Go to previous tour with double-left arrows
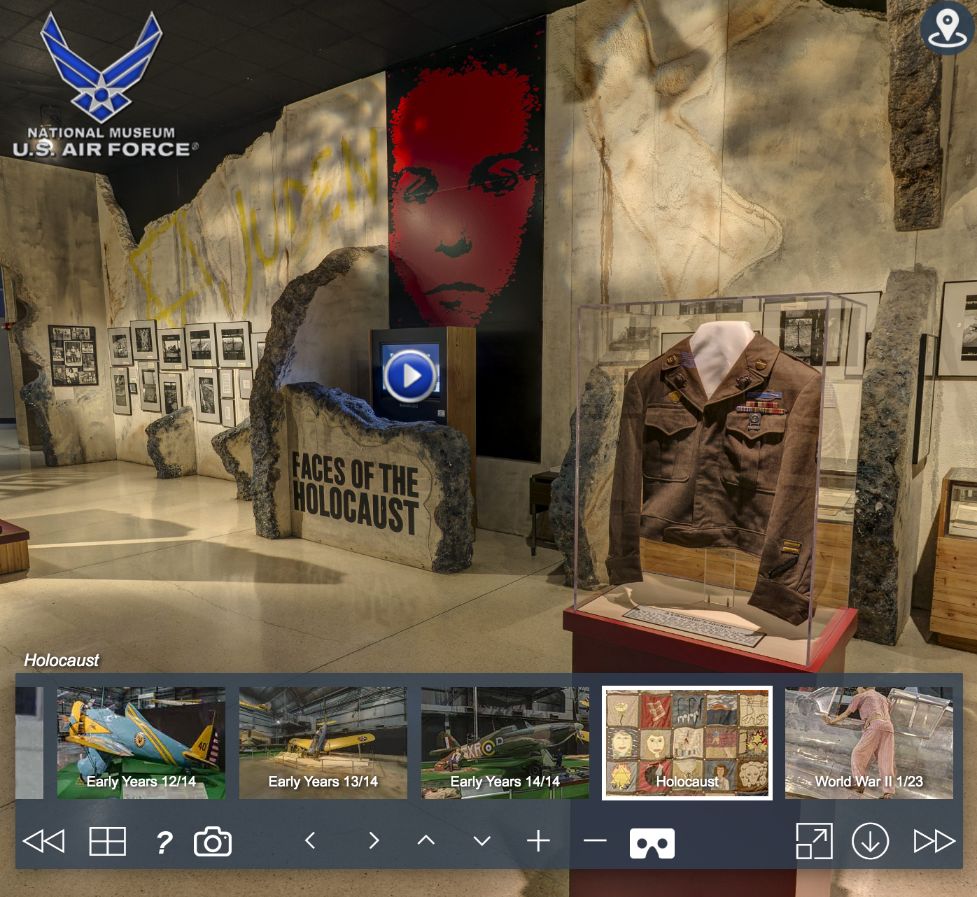Image resolution: width=977 pixels, height=897 pixels. [x=44, y=841]
